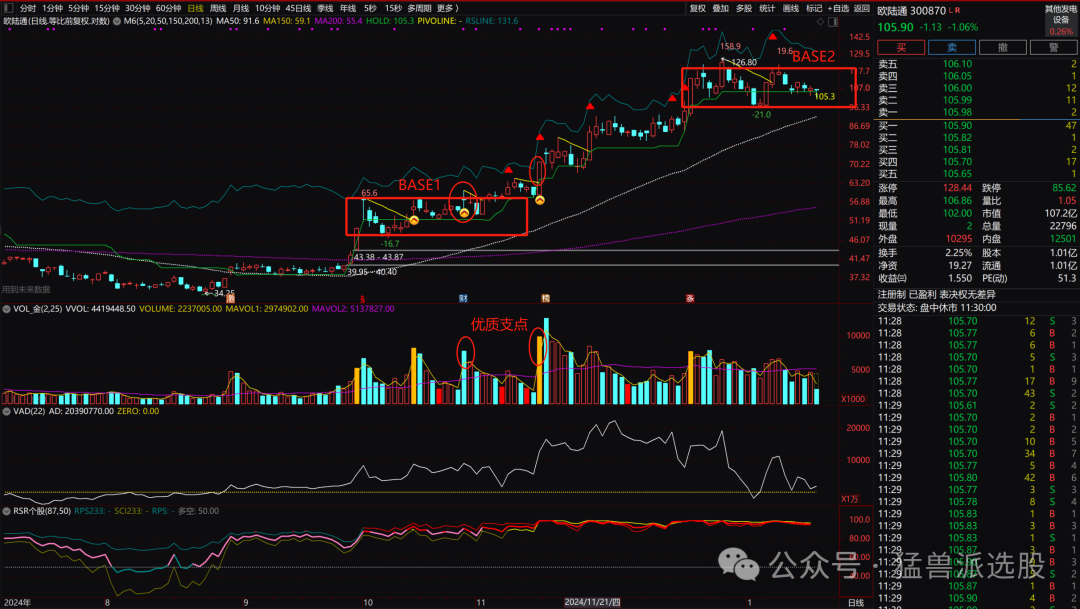Switch to 1分钟 timeframe
The image size is (1080, 609).
52,8
